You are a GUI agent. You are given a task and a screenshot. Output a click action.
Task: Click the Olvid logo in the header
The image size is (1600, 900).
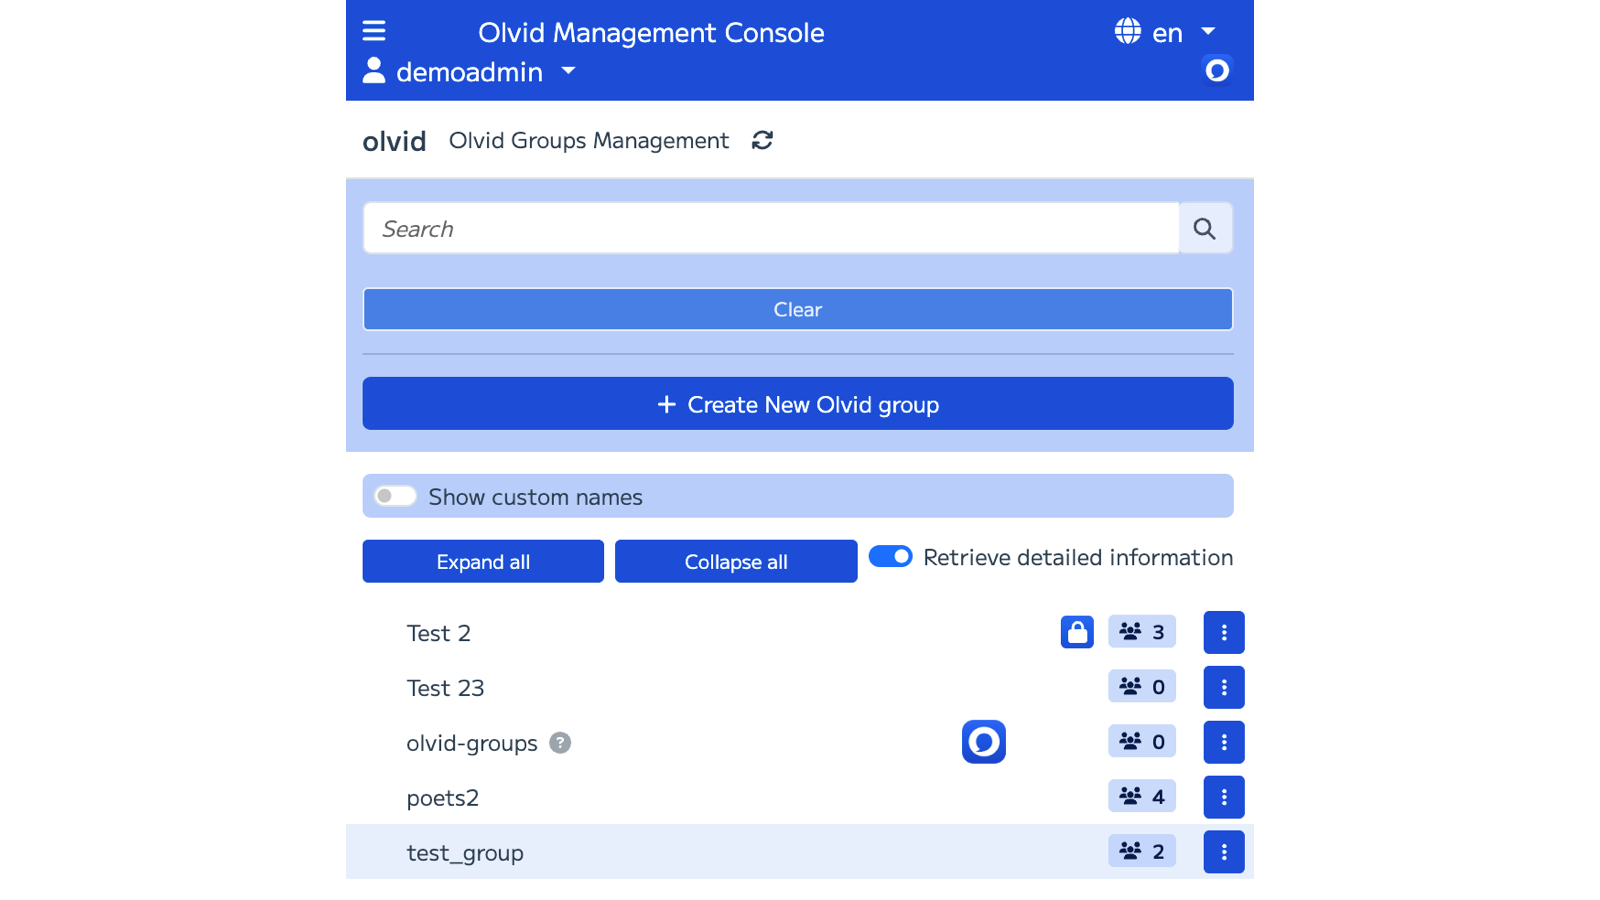1217,70
